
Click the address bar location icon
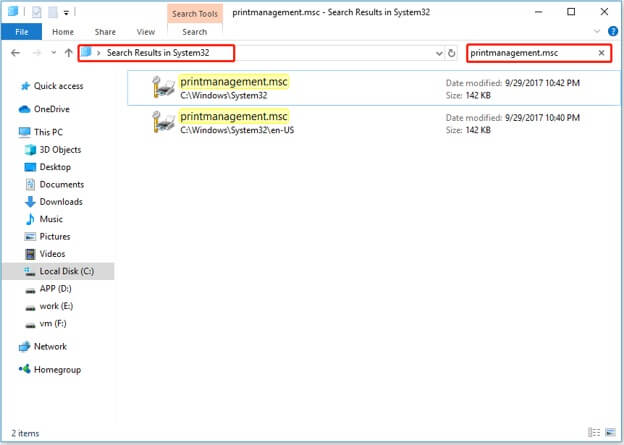tap(86, 52)
